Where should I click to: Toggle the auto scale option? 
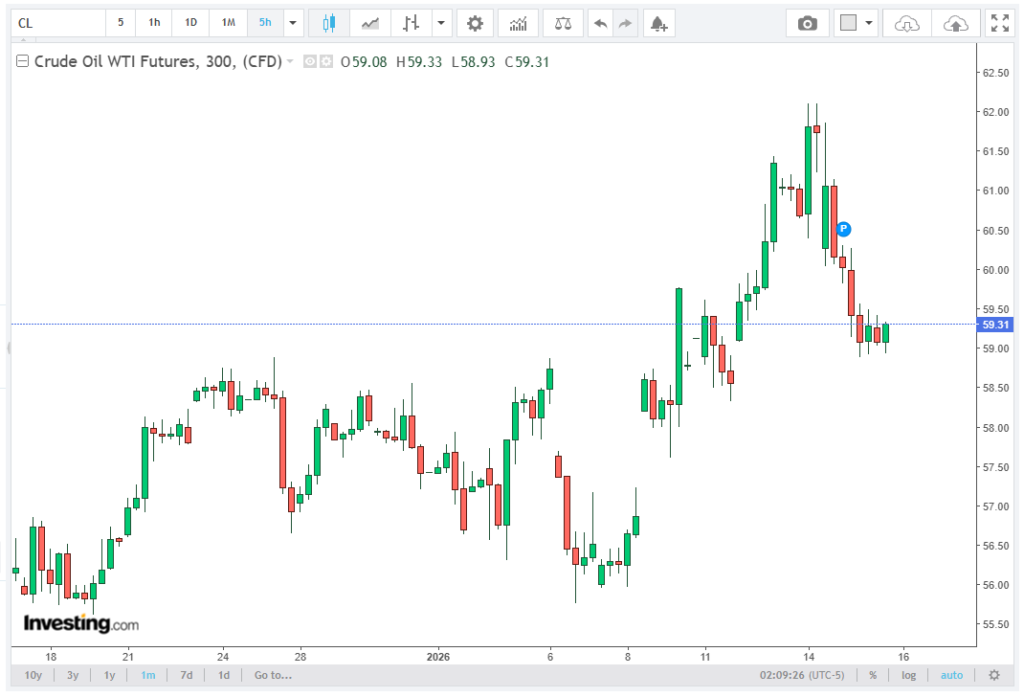click(951, 675)
